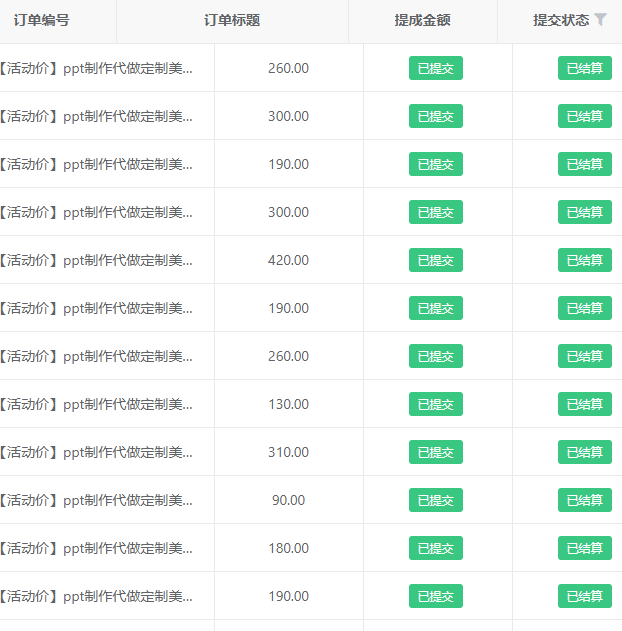Click the 已结算 tag in the 90.00 row
The image size is (622, 631).
(x=585, y=500)
